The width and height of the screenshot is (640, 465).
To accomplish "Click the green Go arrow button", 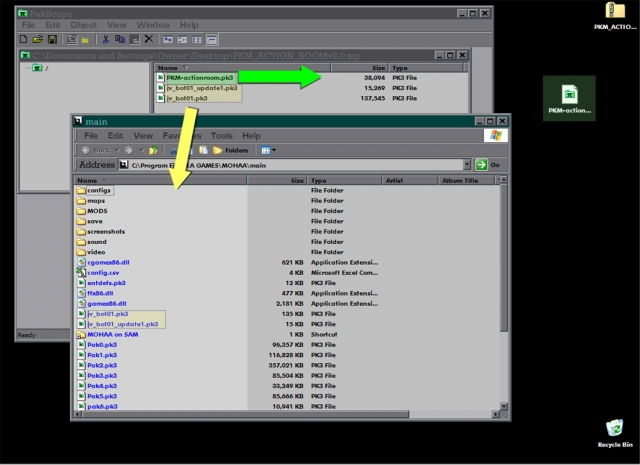I will click(x=482, y=165).
